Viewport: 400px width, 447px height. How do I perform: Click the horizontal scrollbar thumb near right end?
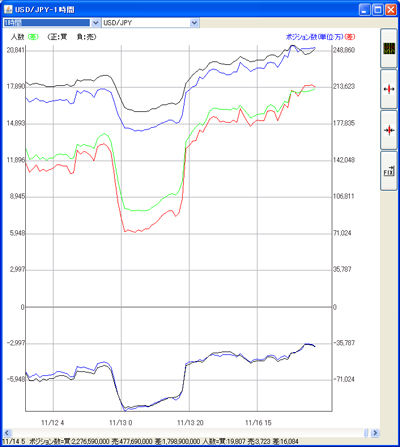tap(366, 433)
